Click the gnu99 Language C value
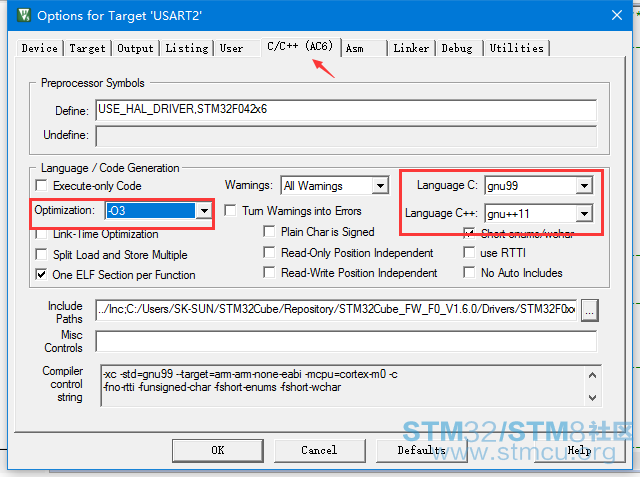 pos(530,186)
